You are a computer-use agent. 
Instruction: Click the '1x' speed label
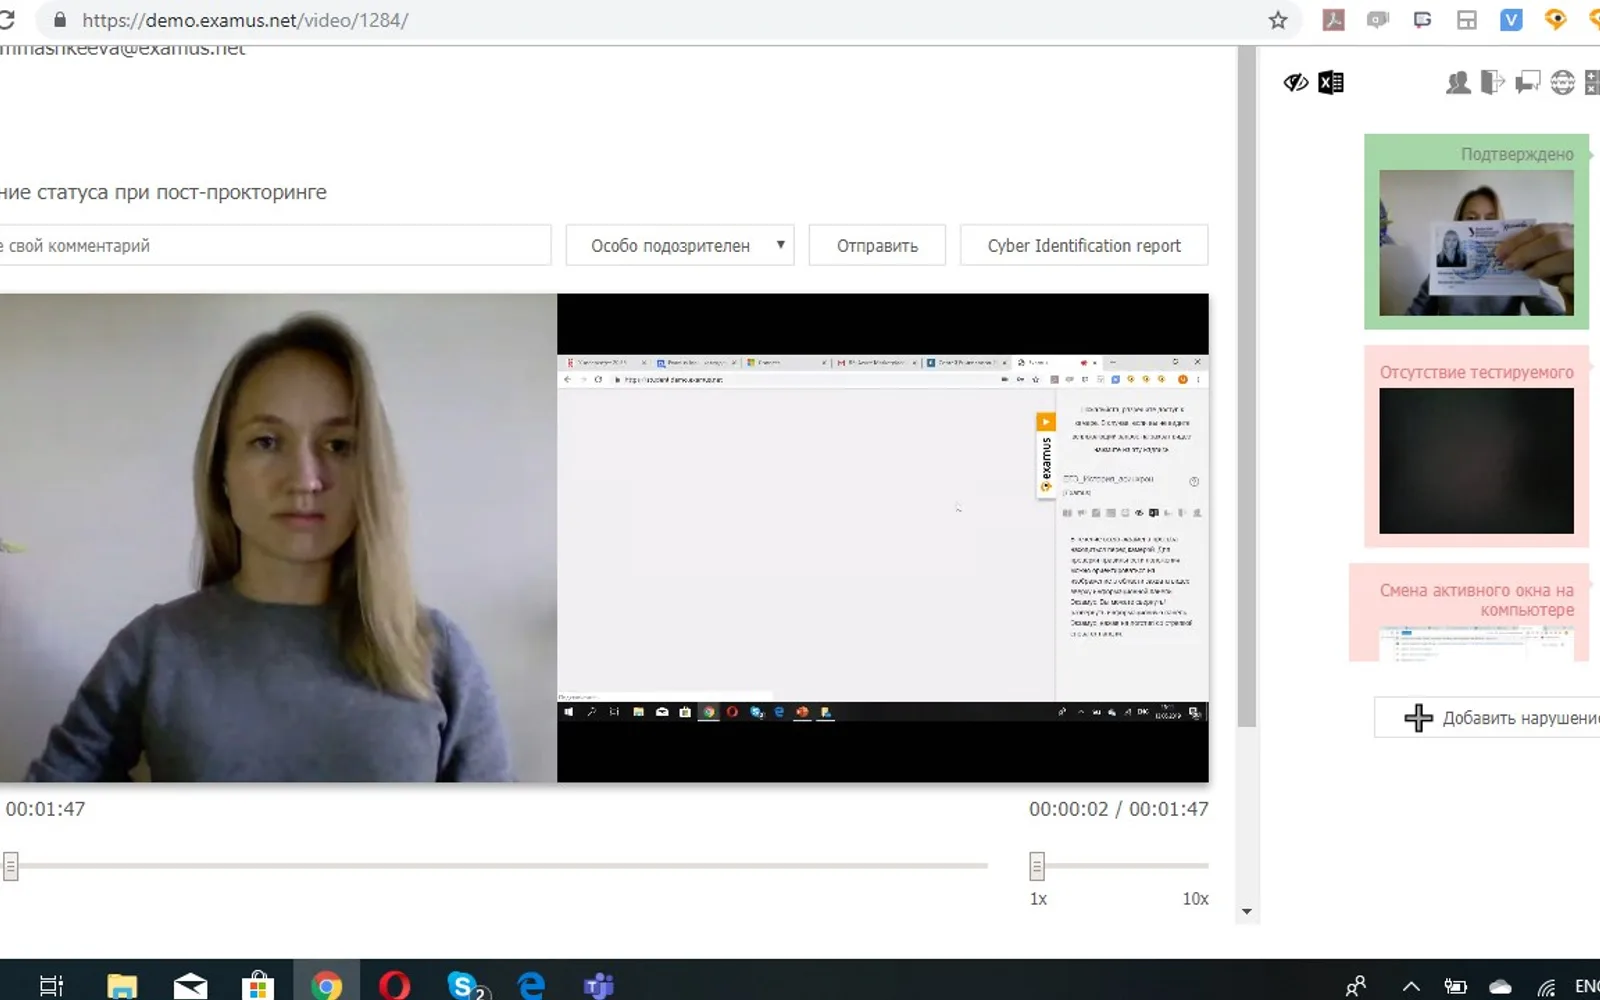coord(1038,899)
